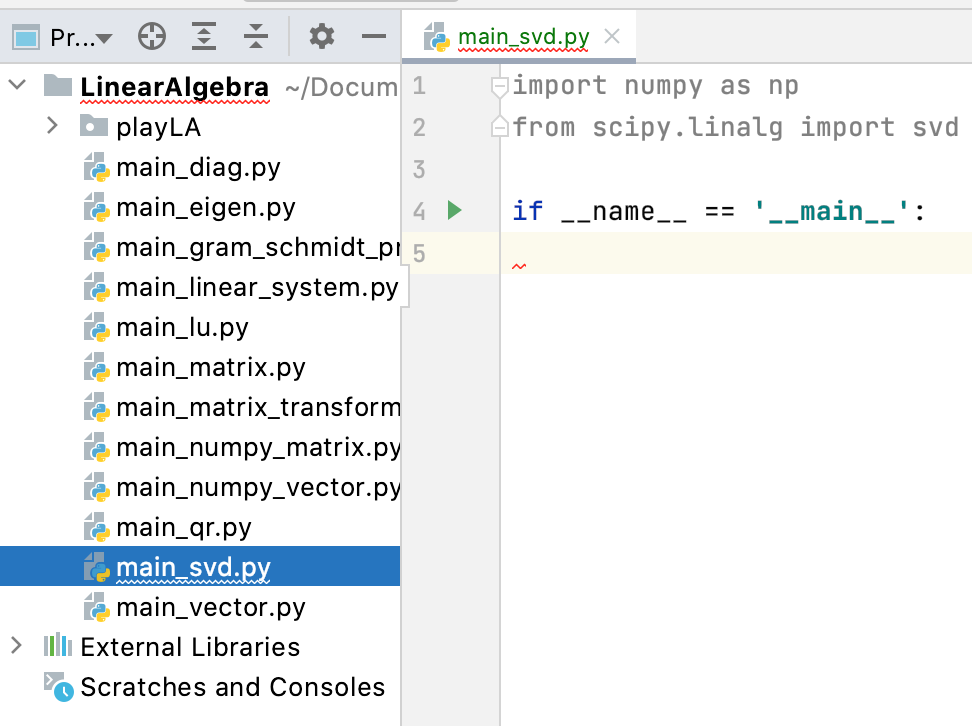Click the Python file icon of main_diag.py
Image resolution: width=972 pixels, height=726 pixels.
coord(97,167)
